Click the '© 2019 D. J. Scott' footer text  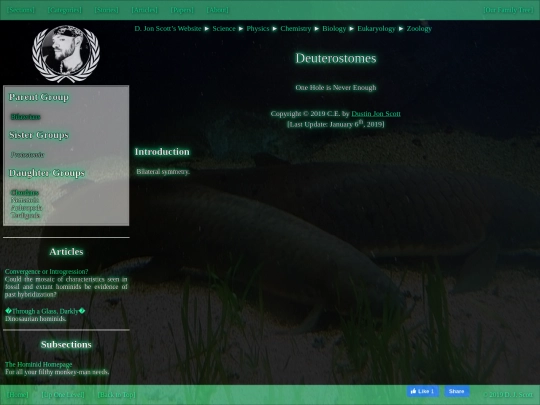click(x=508, y=395)
